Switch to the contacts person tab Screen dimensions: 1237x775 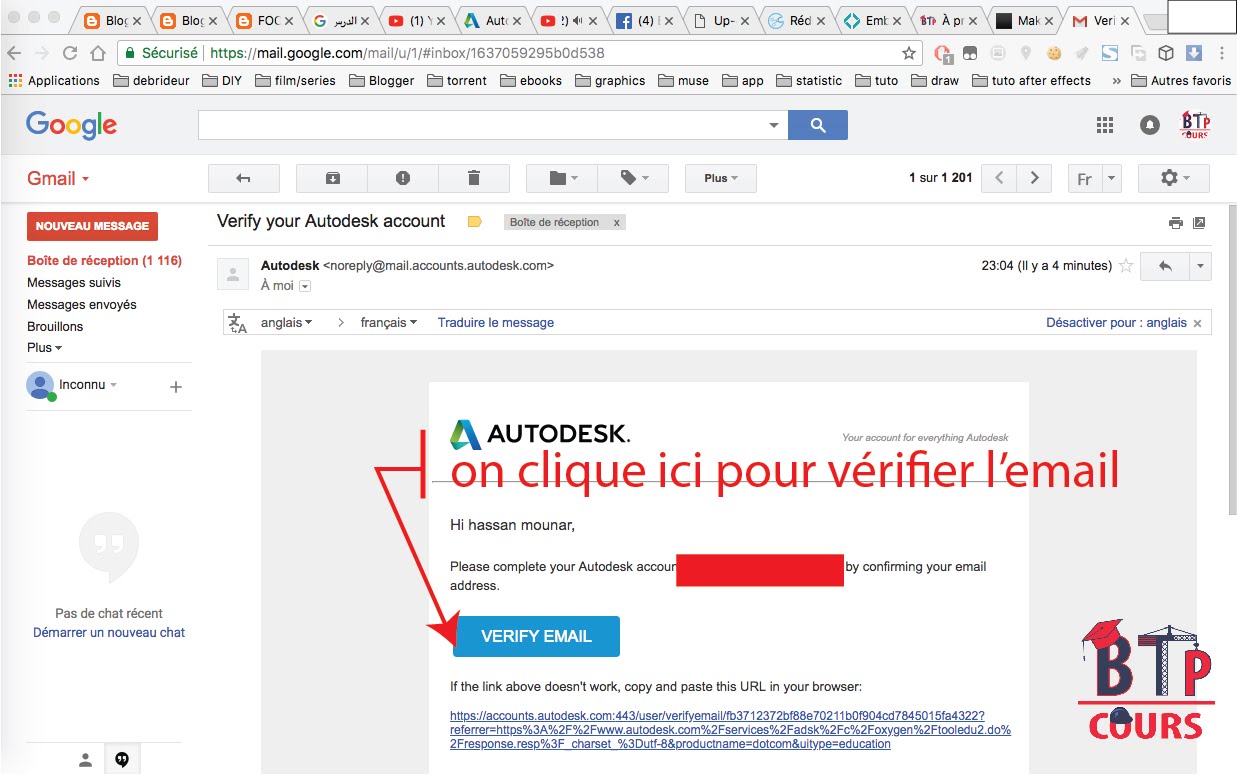pos(85,760)
